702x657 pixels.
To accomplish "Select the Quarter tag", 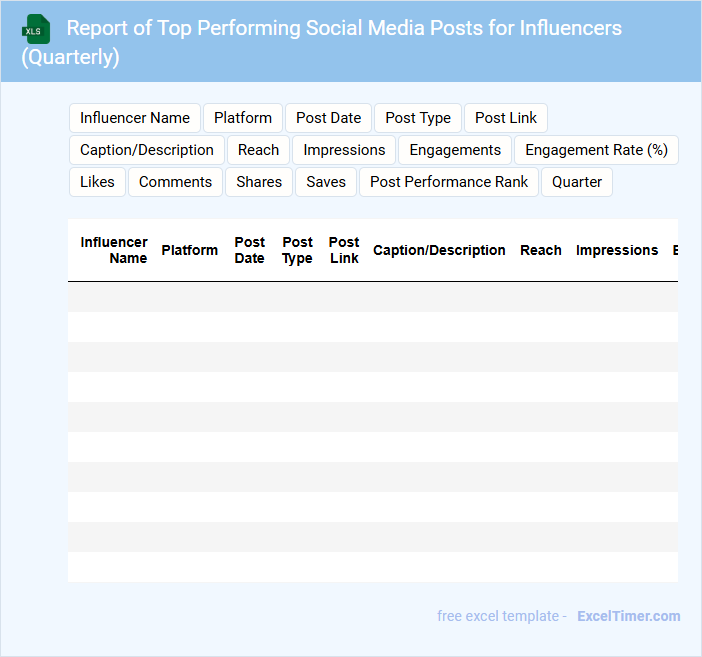I will coord(577,182).
